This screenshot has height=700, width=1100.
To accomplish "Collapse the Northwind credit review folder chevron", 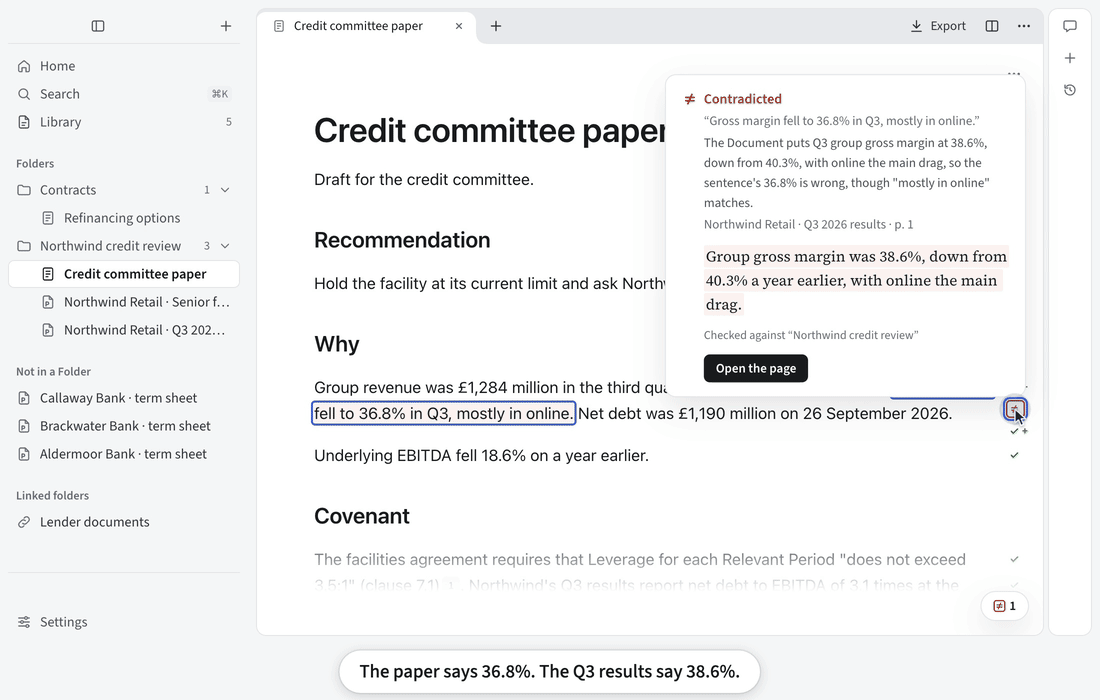I will pyautogui.click(x=225, y=246).
